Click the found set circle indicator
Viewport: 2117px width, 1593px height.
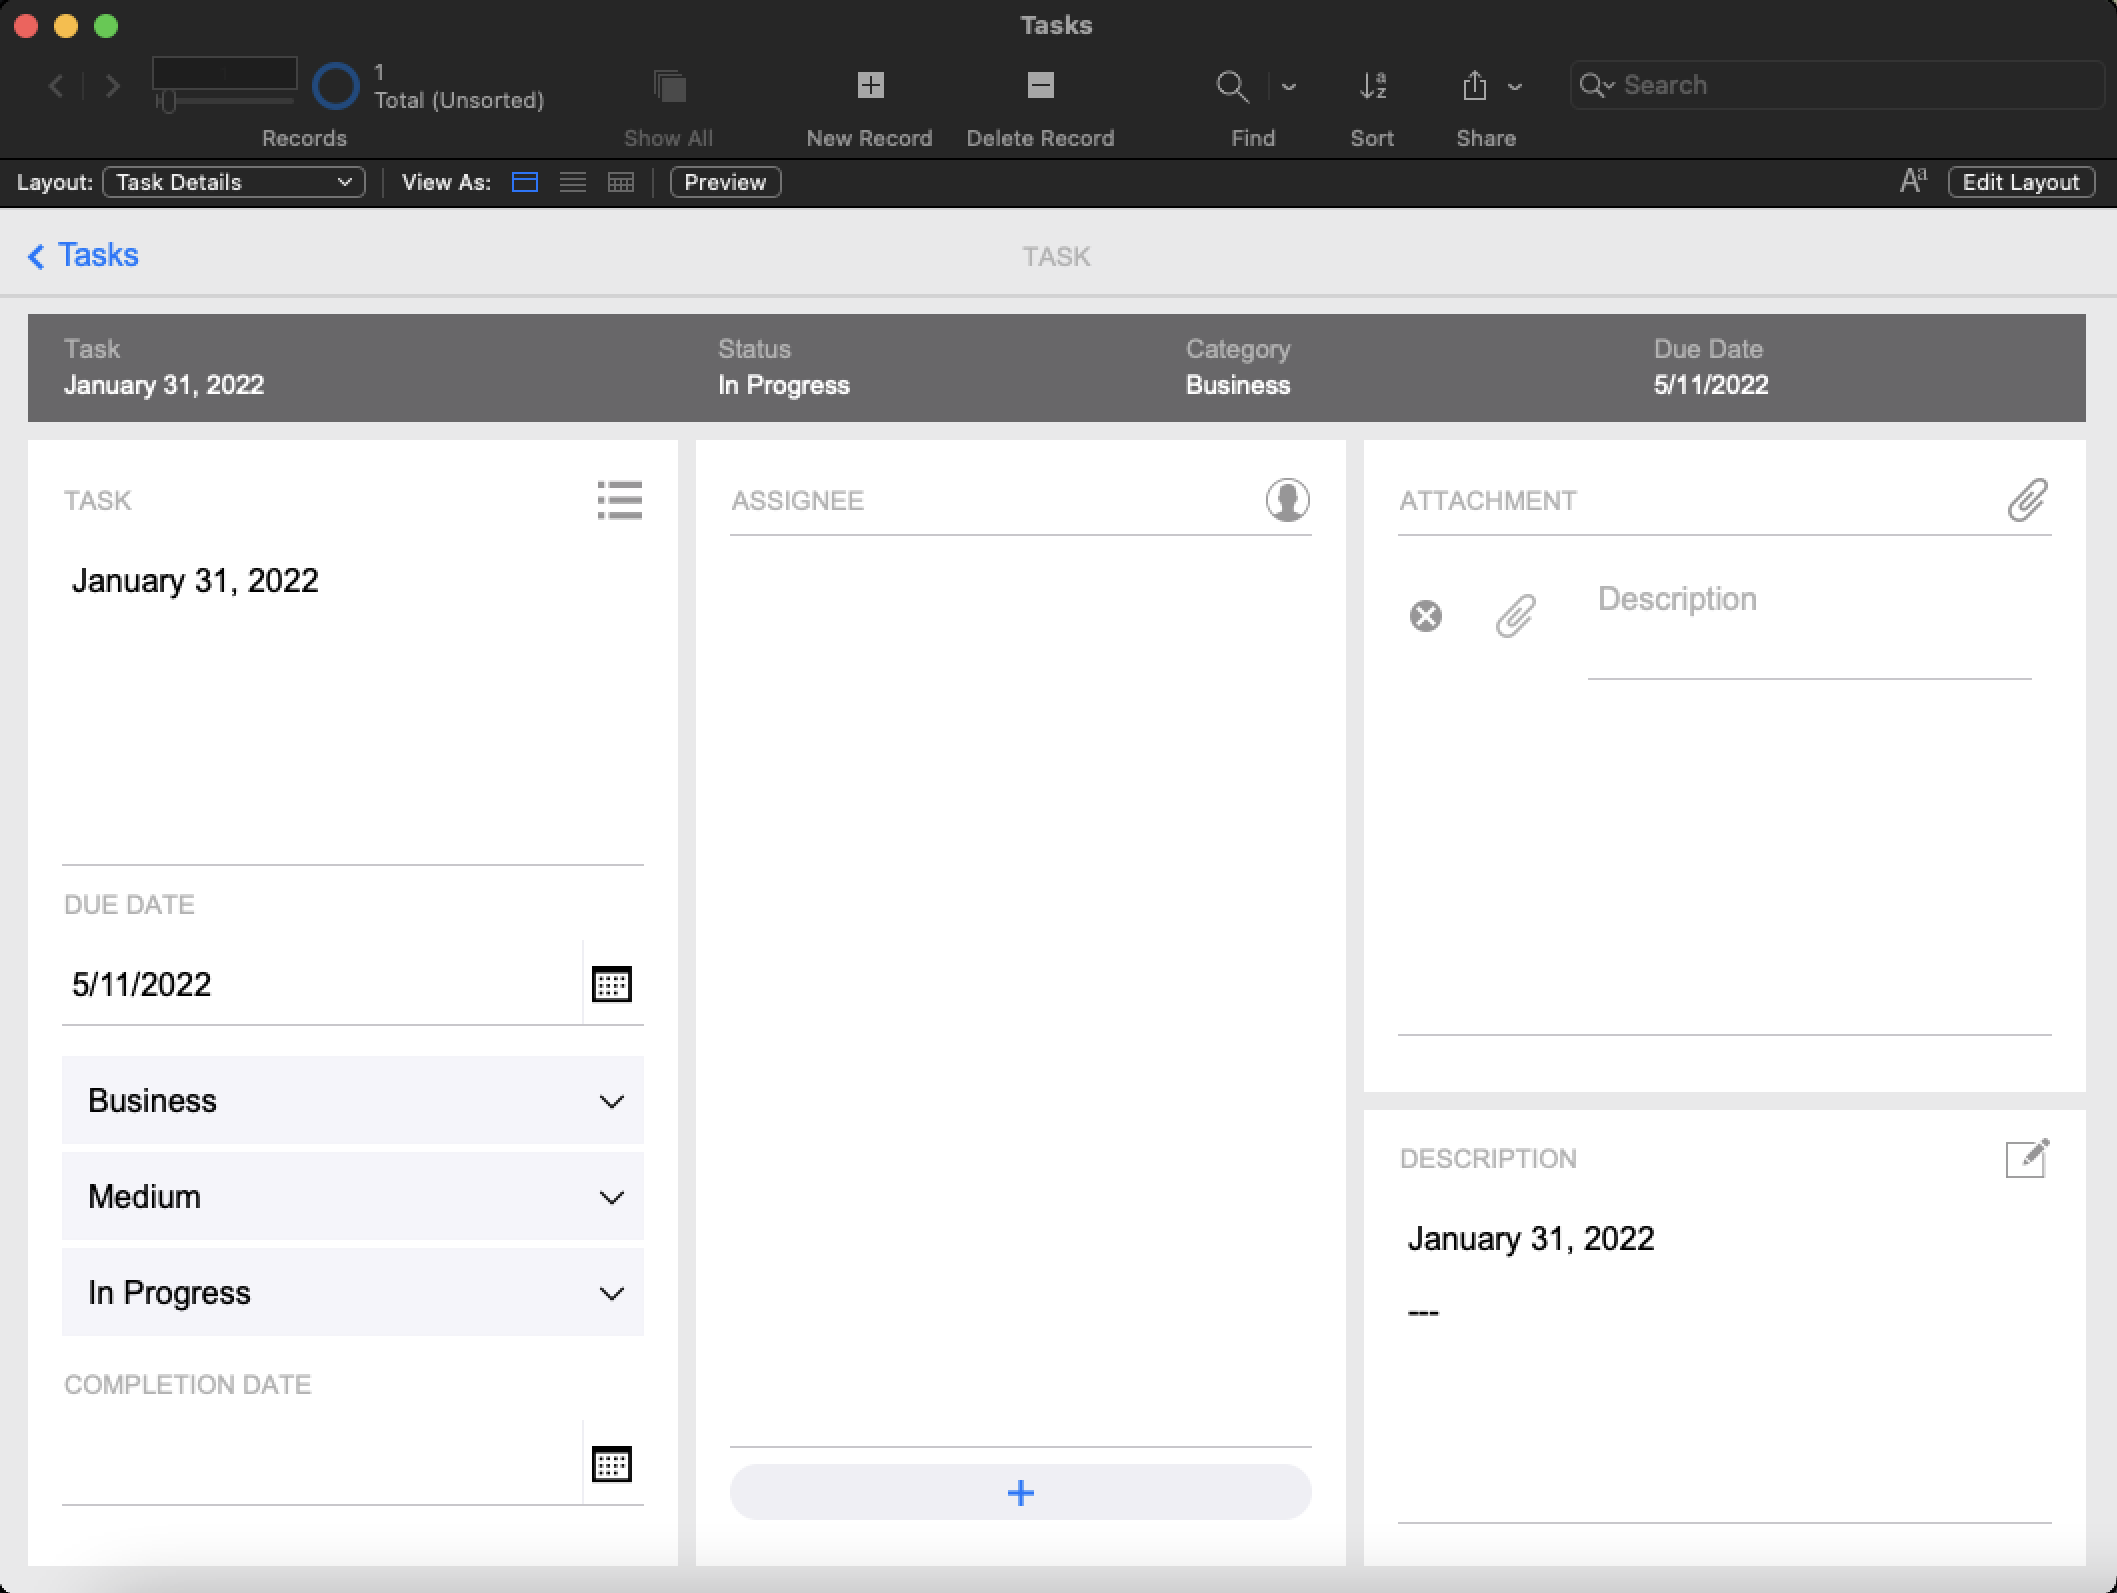[336, 86]
